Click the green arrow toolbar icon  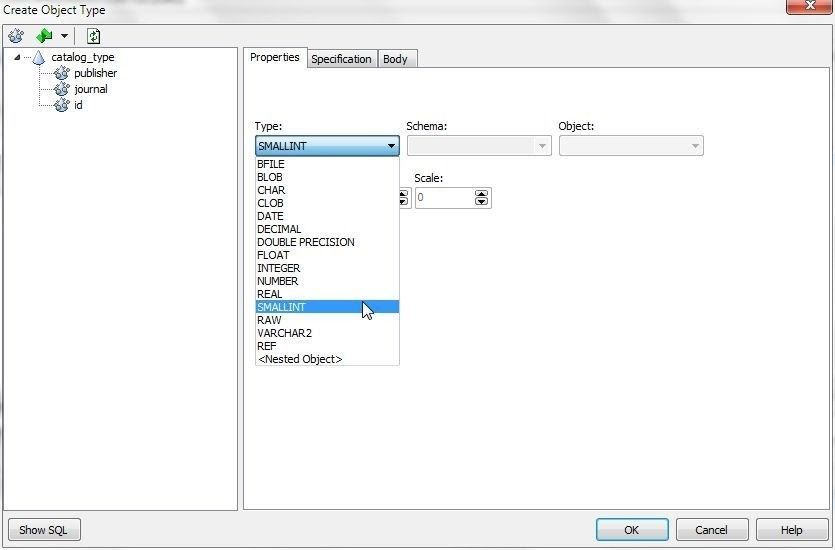point(44,36)
